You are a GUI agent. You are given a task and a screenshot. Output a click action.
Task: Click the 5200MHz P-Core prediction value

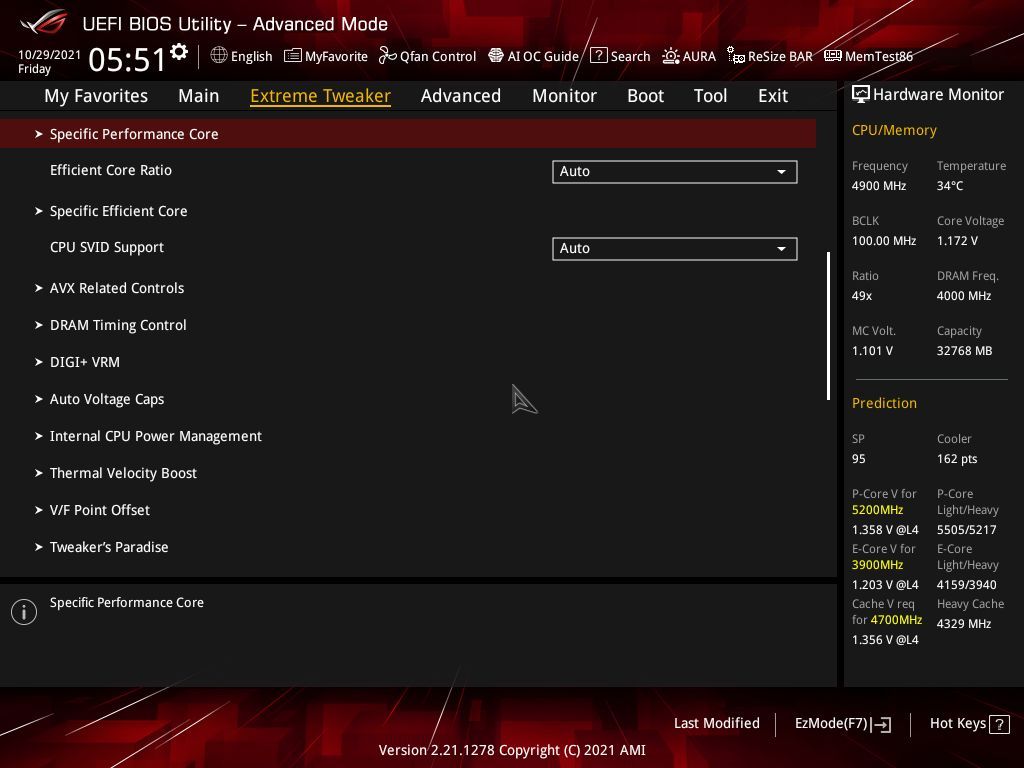click(x=878, y=510)
